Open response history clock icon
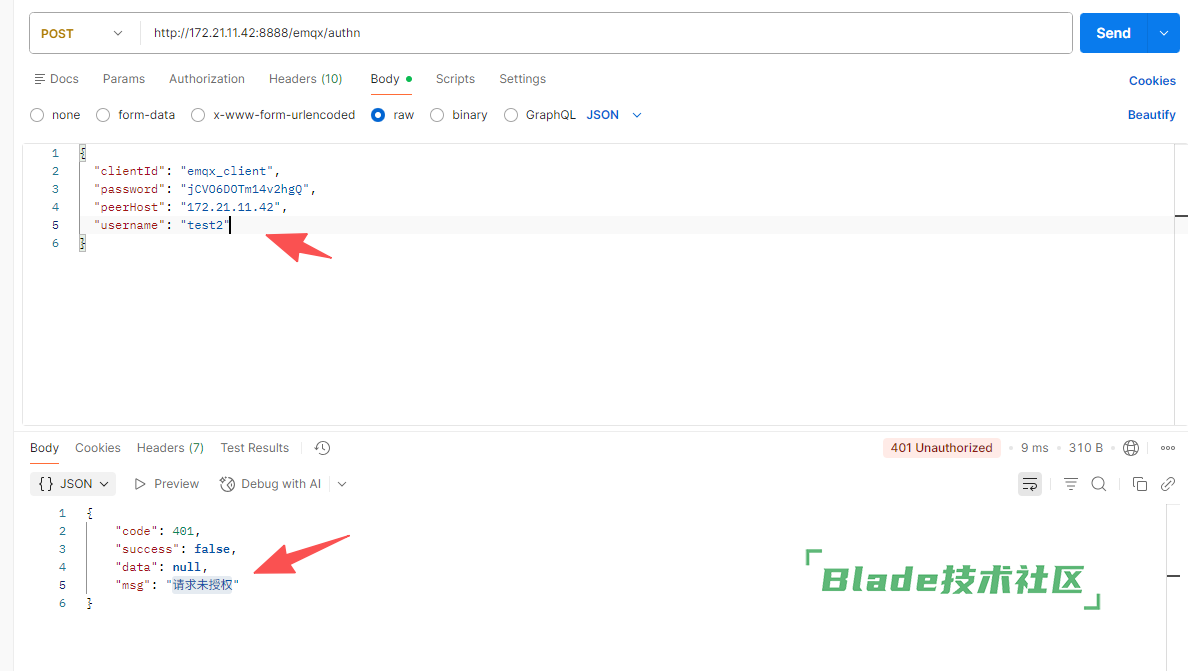 tap(322, 448)
